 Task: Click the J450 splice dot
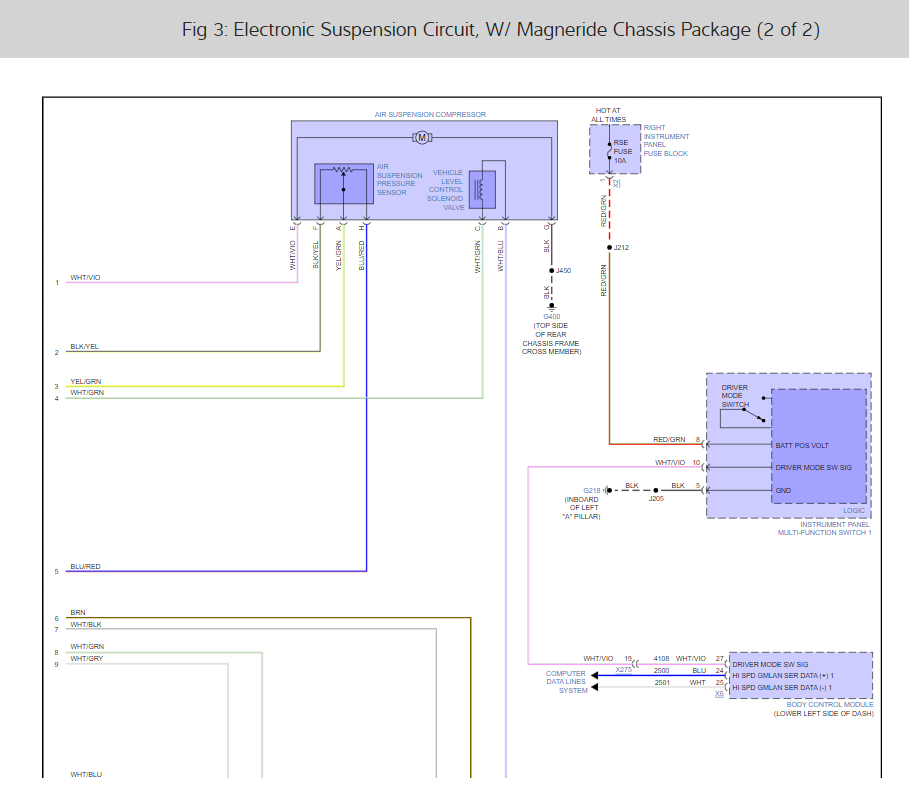coord(551,271)
